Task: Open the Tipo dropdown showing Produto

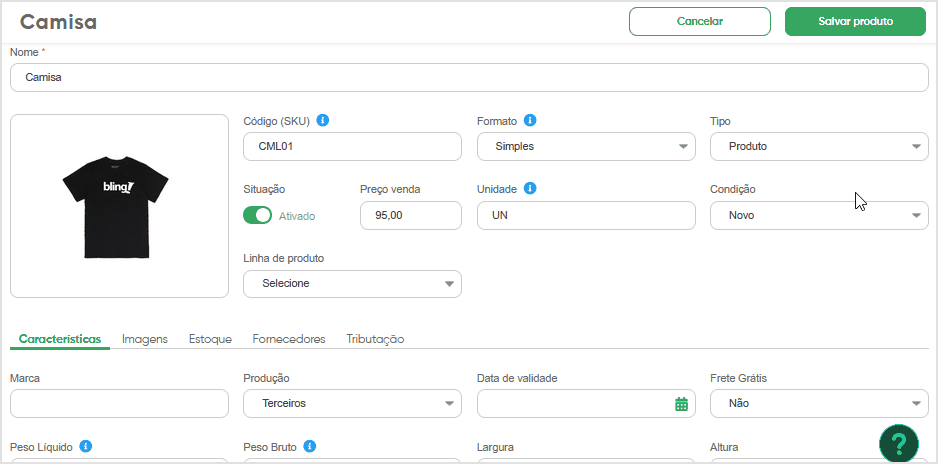Action: click(x=819, y=146)
